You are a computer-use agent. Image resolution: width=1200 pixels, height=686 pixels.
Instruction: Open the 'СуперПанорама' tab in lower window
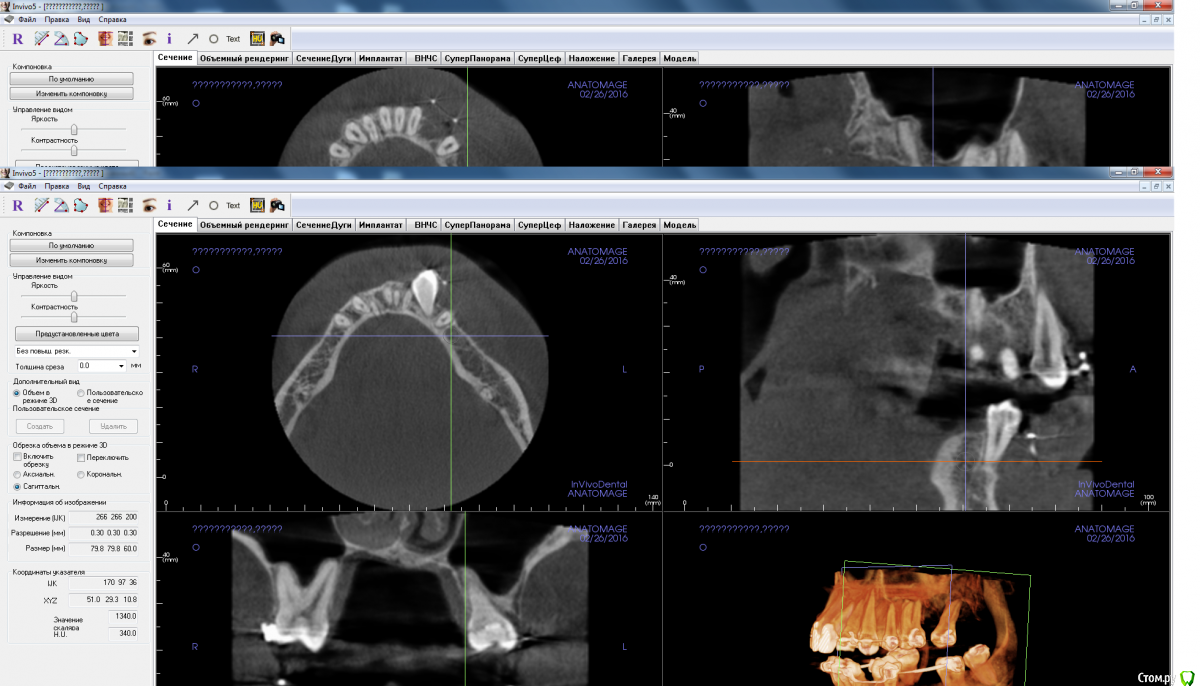[478, 225]
